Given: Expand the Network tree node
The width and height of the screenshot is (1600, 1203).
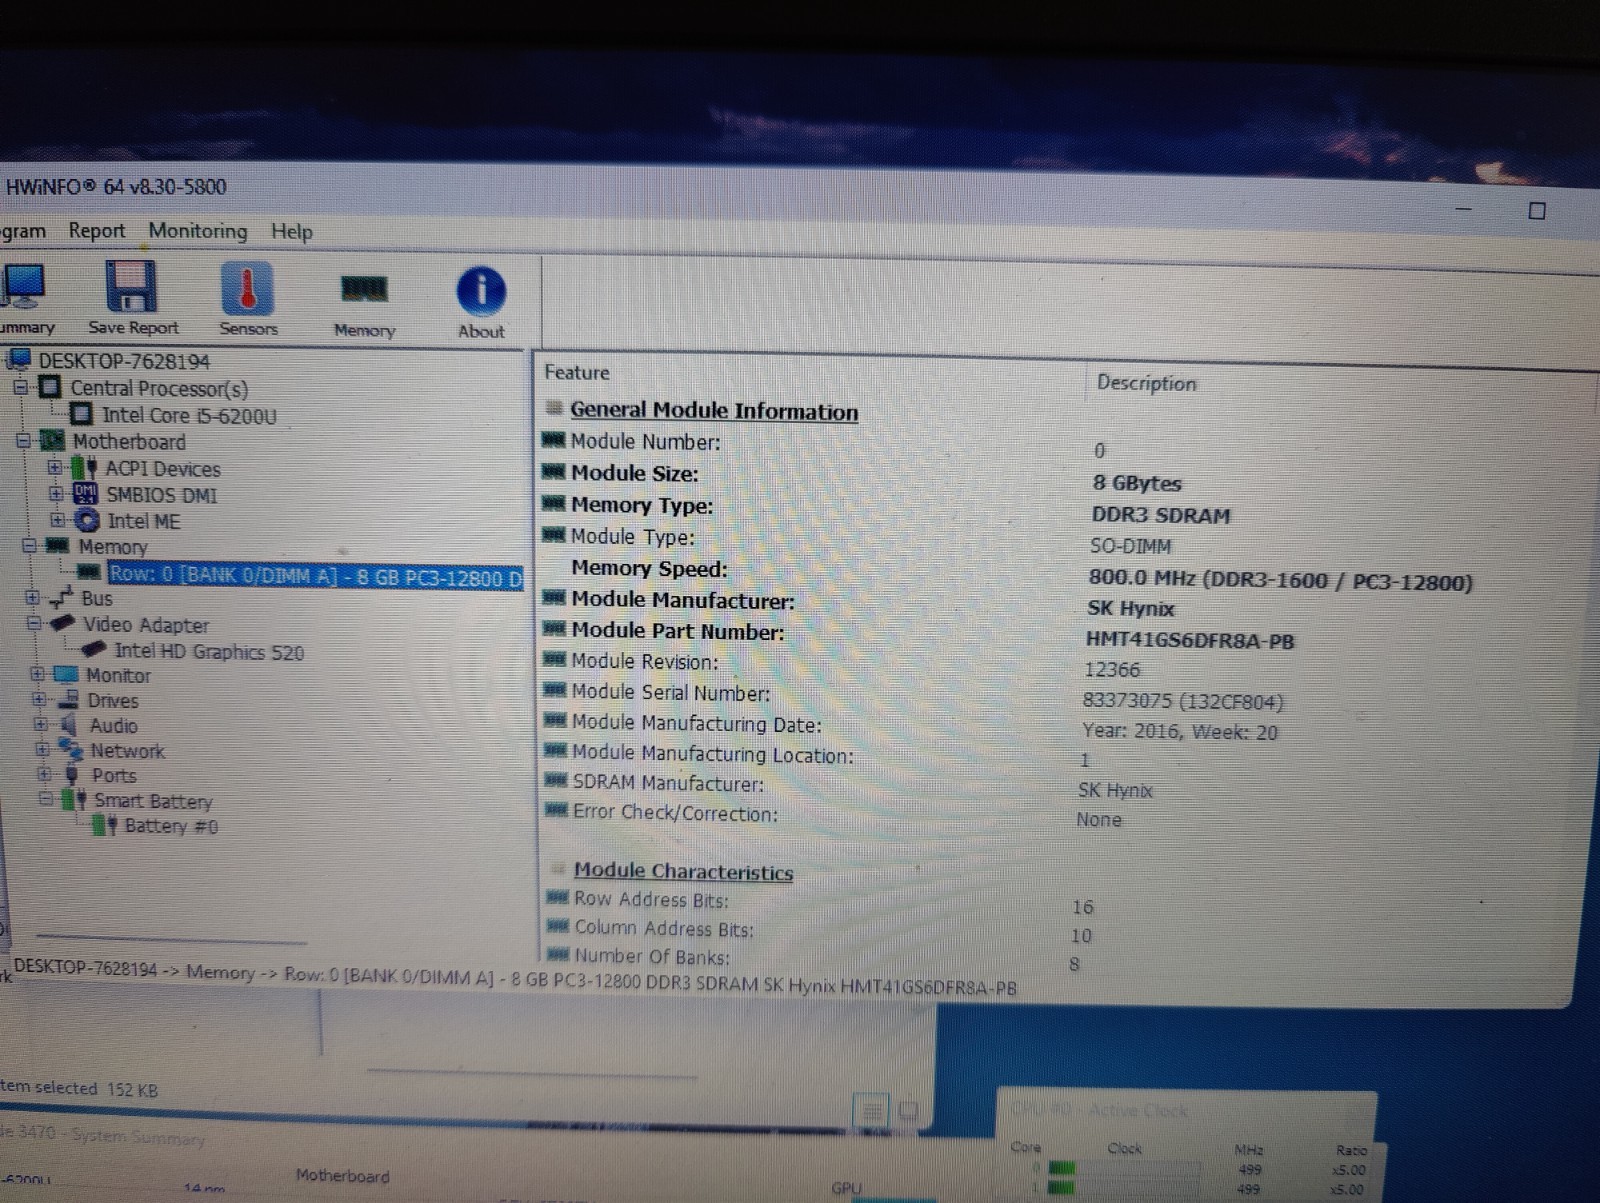Looking at the screenshot, I should (42, 749).
